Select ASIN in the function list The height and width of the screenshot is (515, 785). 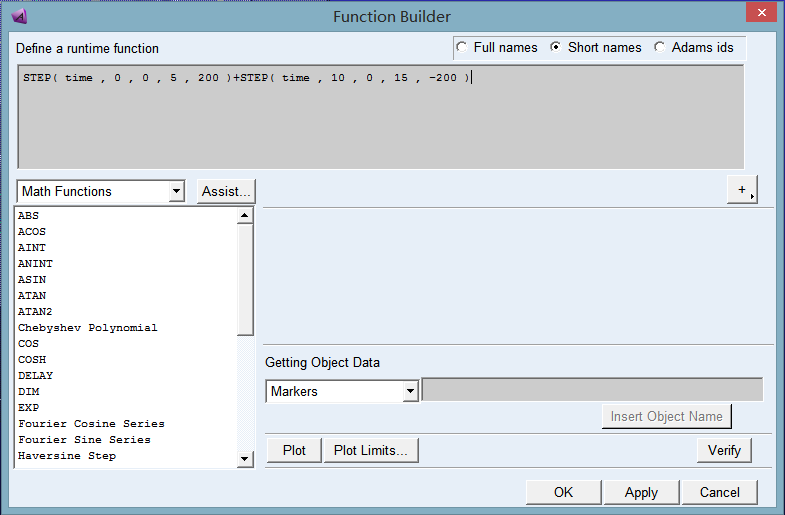(x=32, y=279)
